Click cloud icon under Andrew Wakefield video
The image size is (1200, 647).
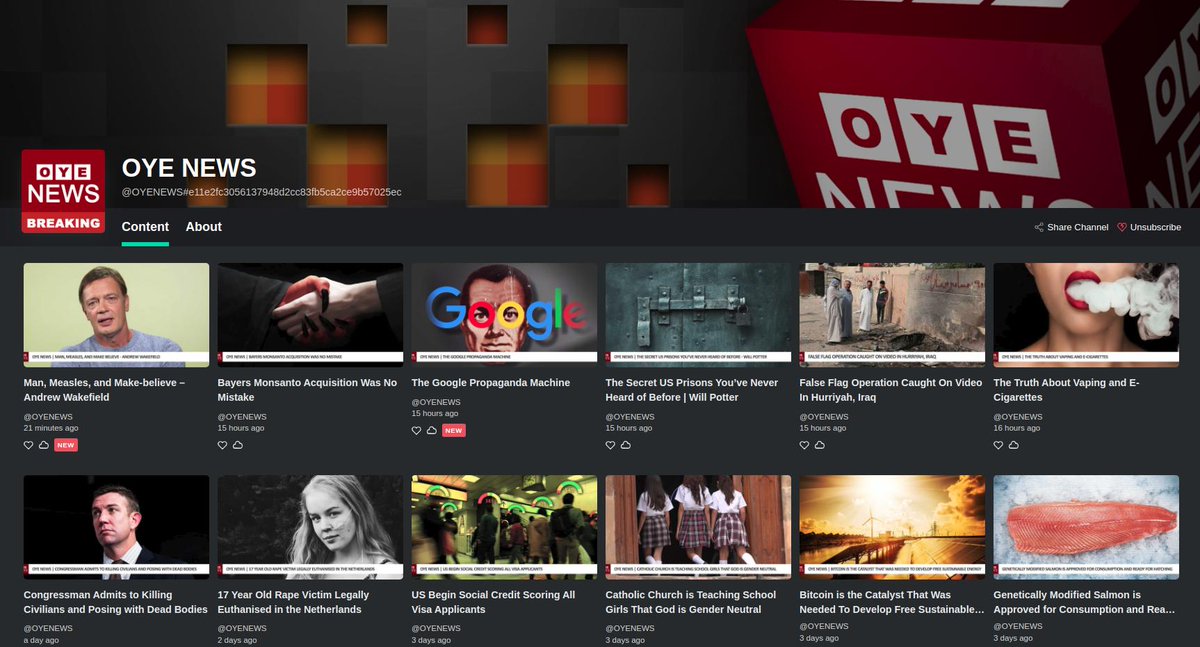(x=44, y=445)
